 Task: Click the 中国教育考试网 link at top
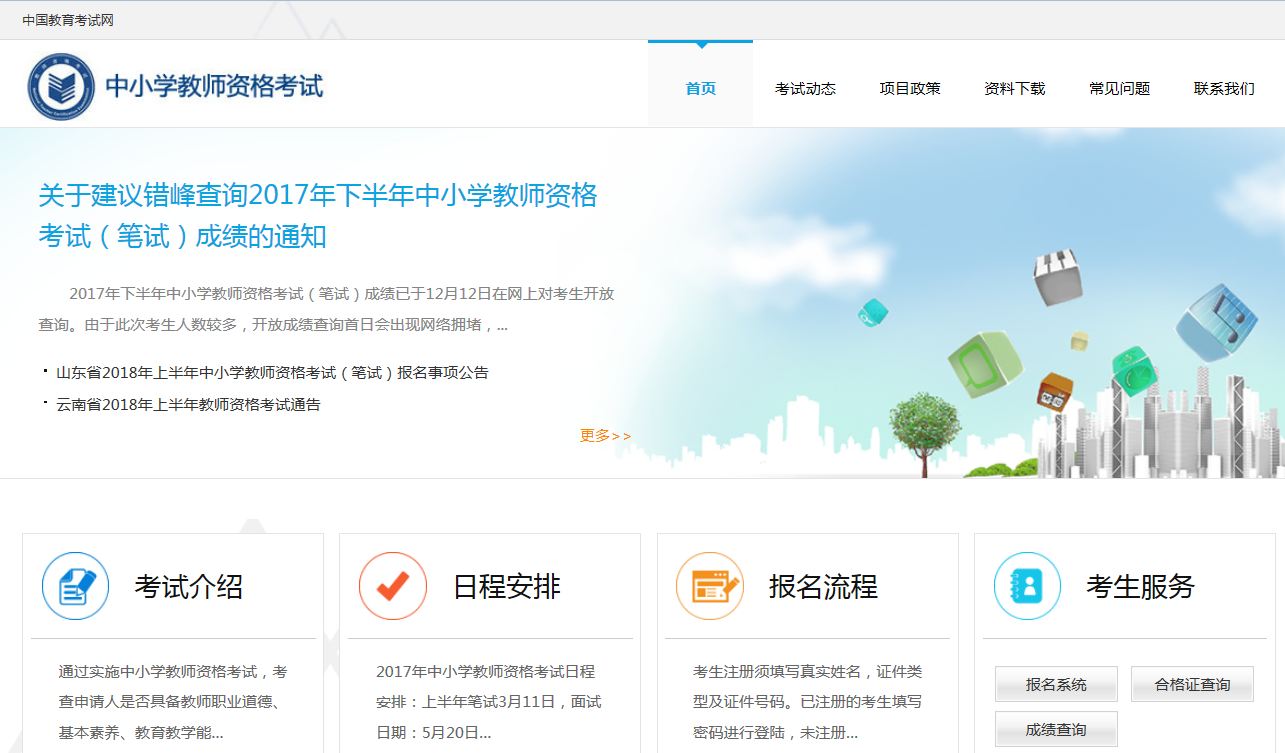pos(68,20)
